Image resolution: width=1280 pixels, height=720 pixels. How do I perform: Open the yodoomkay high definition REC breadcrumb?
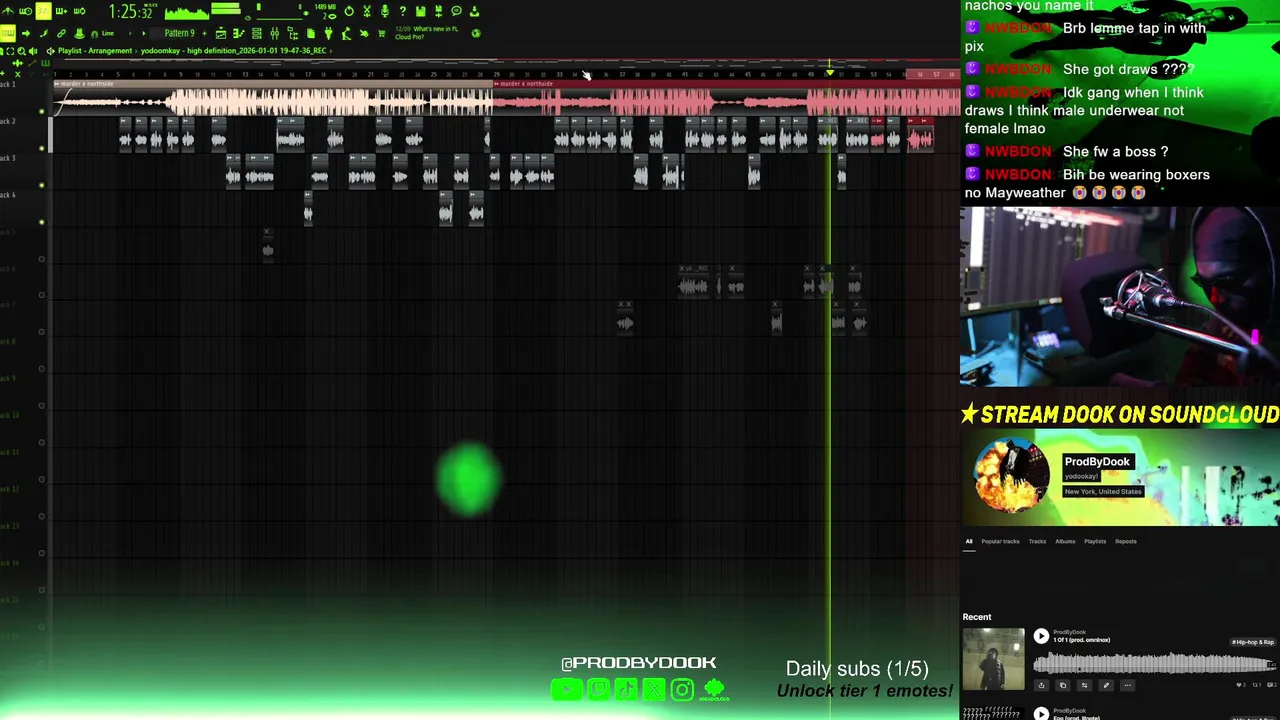click(x=233, y=51)
